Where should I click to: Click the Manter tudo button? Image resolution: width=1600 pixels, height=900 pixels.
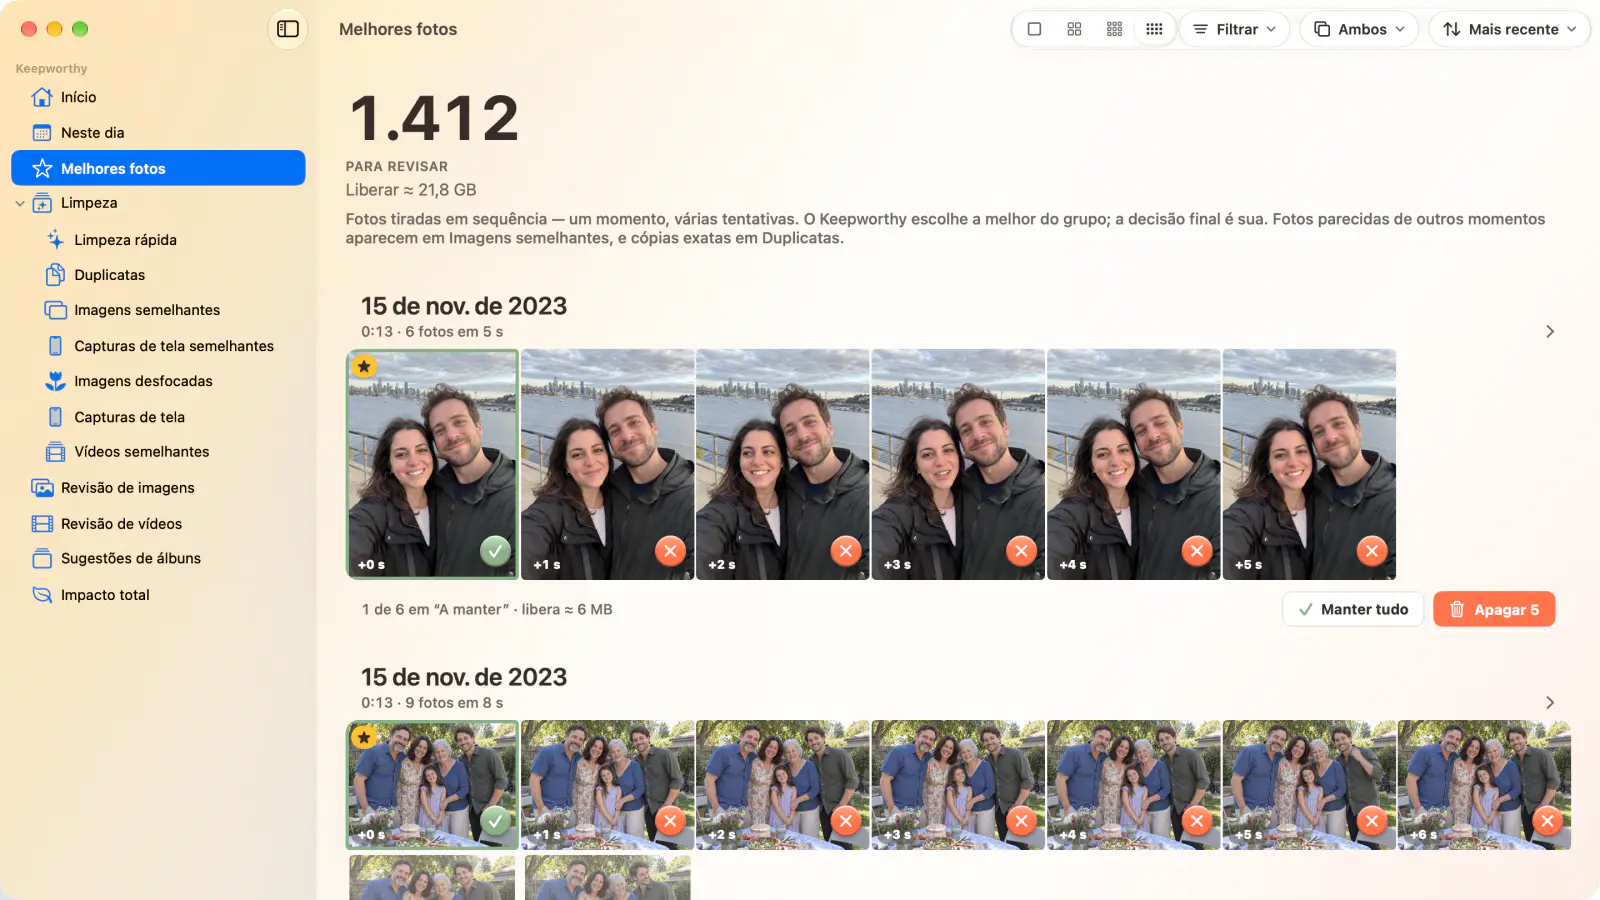(x=1353, y=609)
